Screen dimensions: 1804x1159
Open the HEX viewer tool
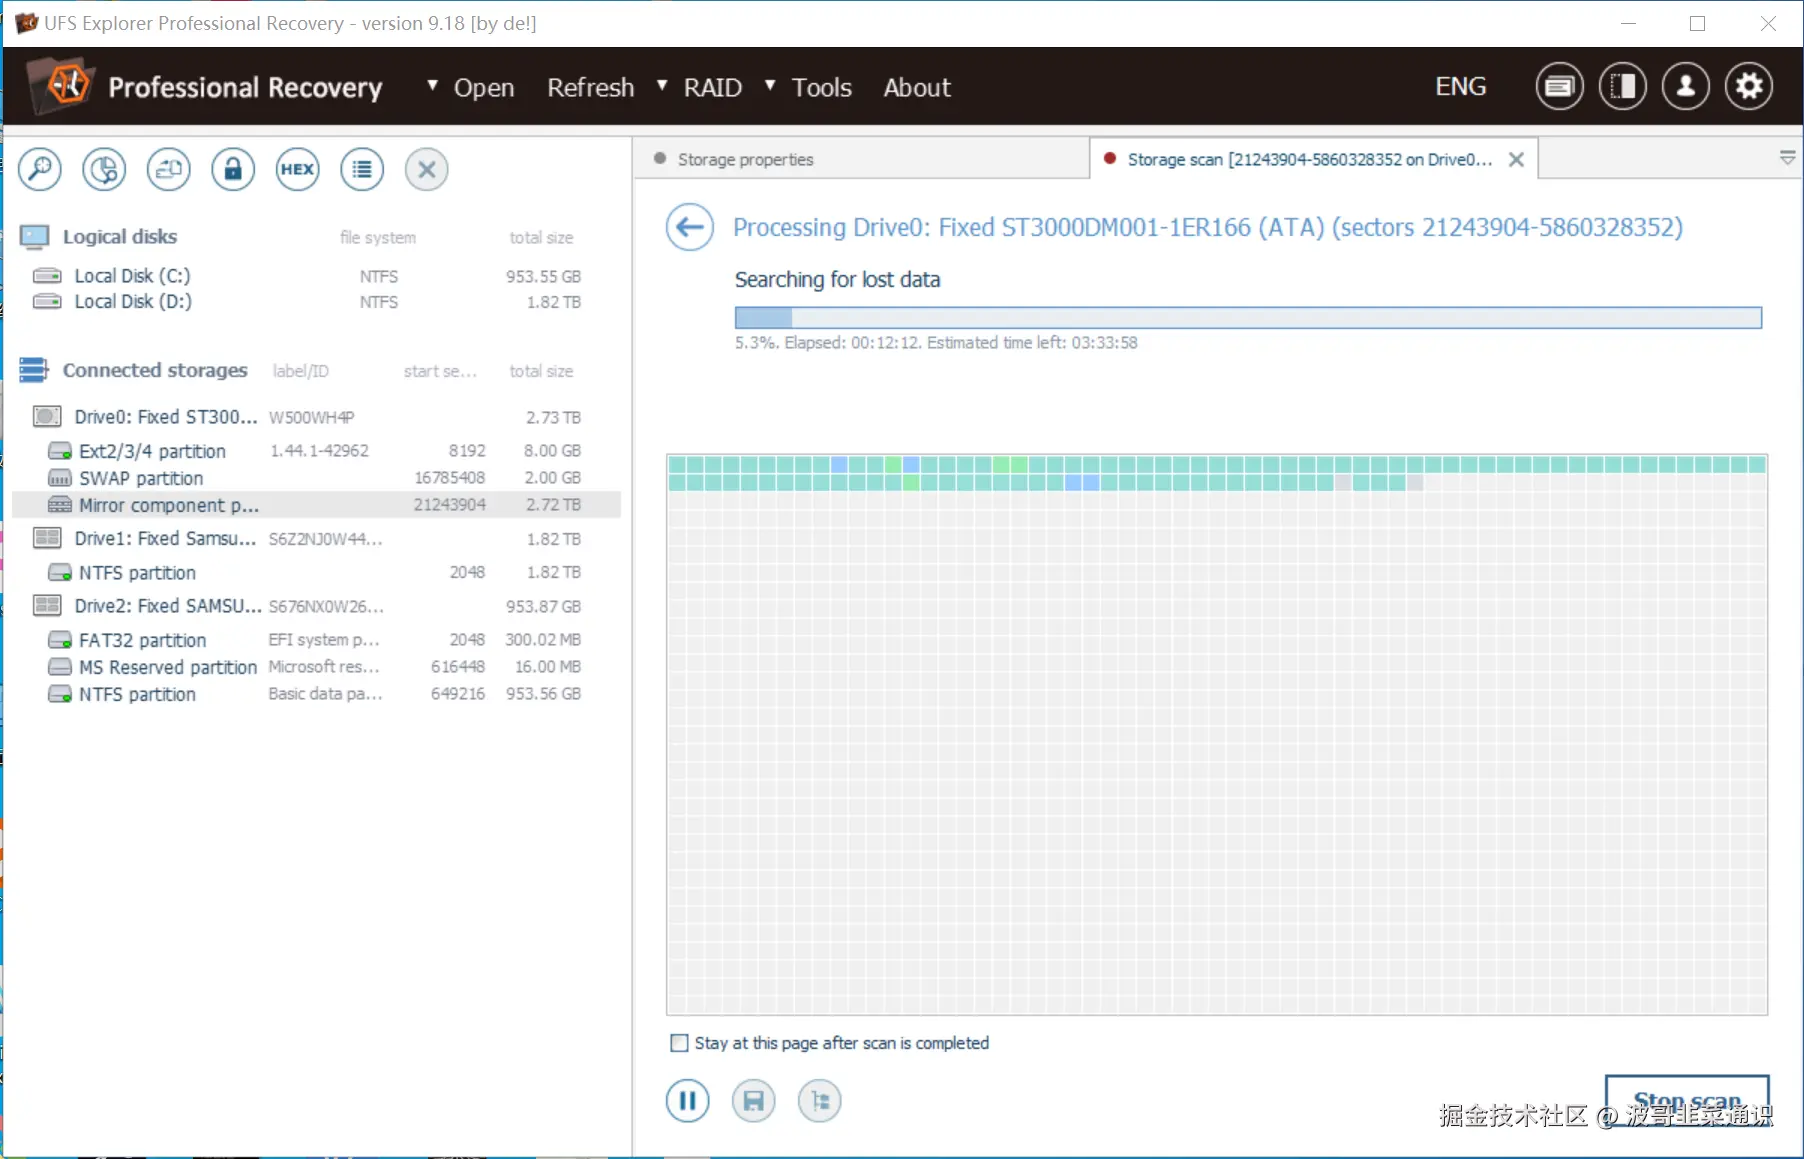point(297,169)
